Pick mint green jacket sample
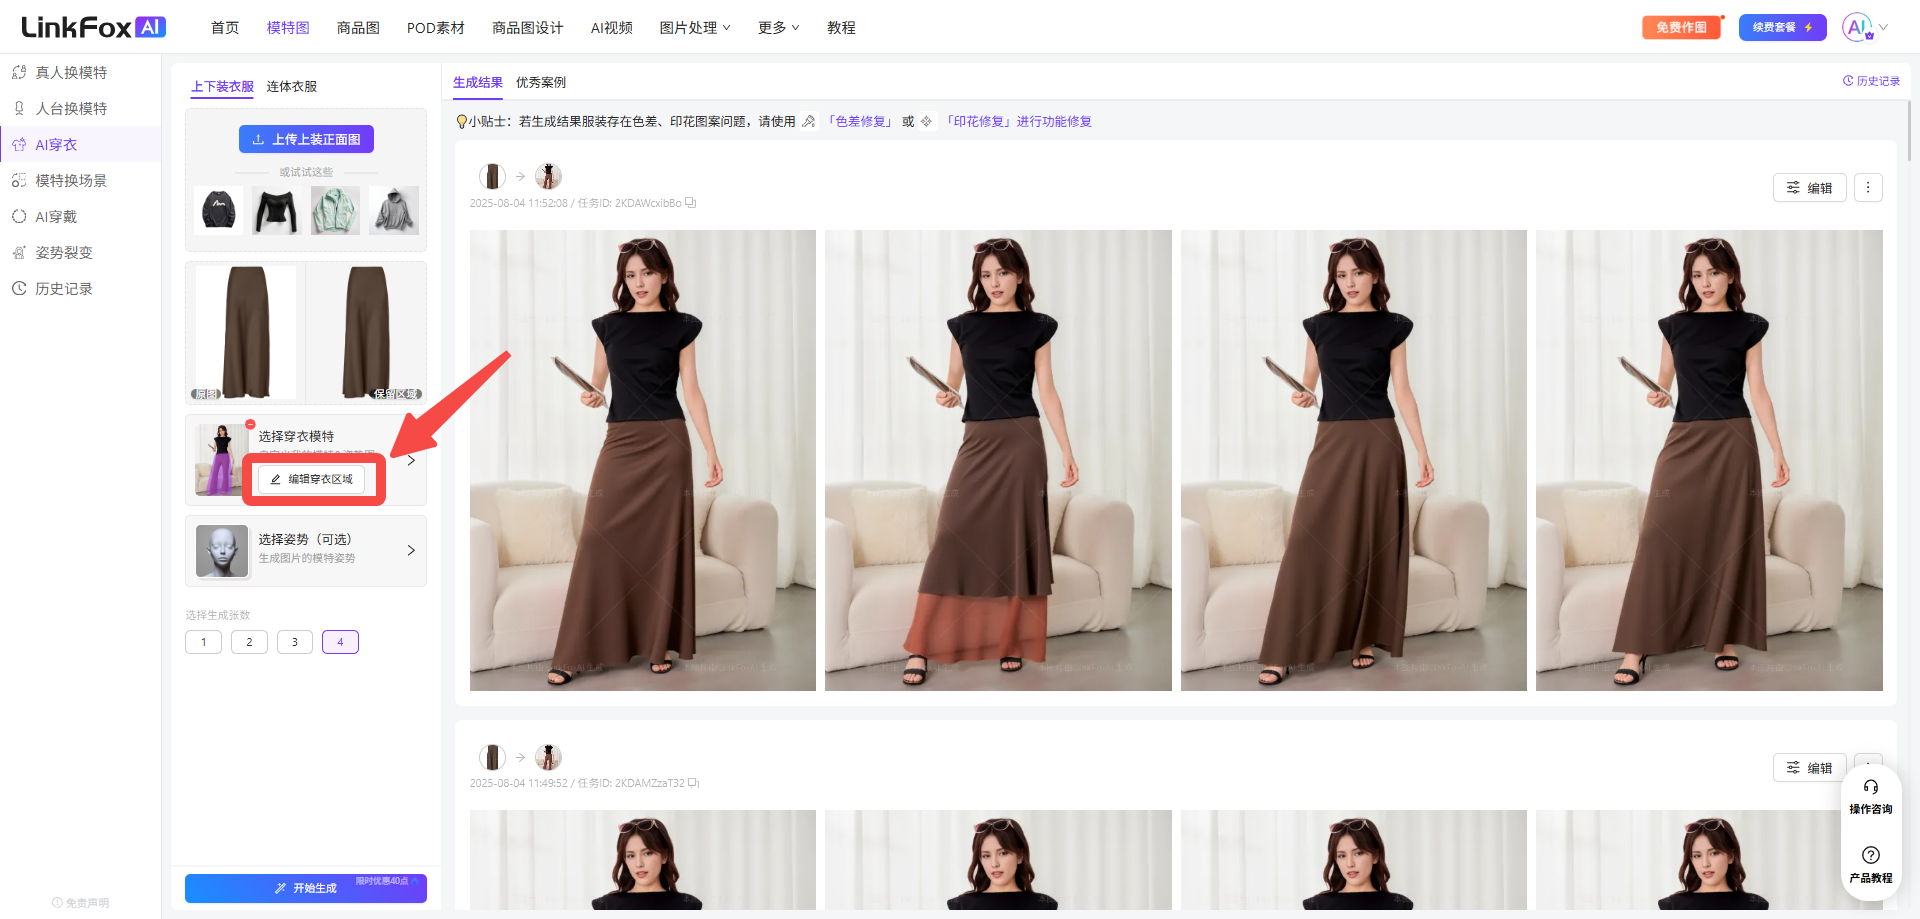Viewport: 1920px width, 919px height. 335,210
